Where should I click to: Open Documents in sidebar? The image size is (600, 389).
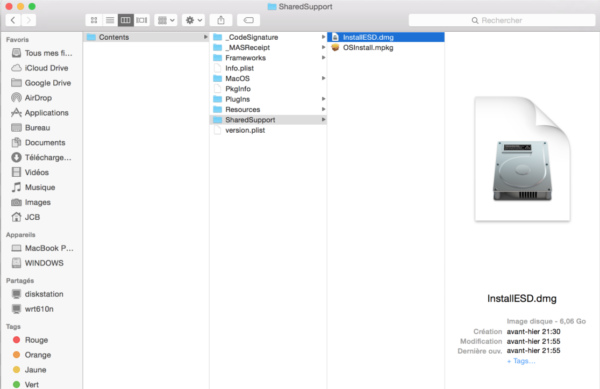(42, 142)
